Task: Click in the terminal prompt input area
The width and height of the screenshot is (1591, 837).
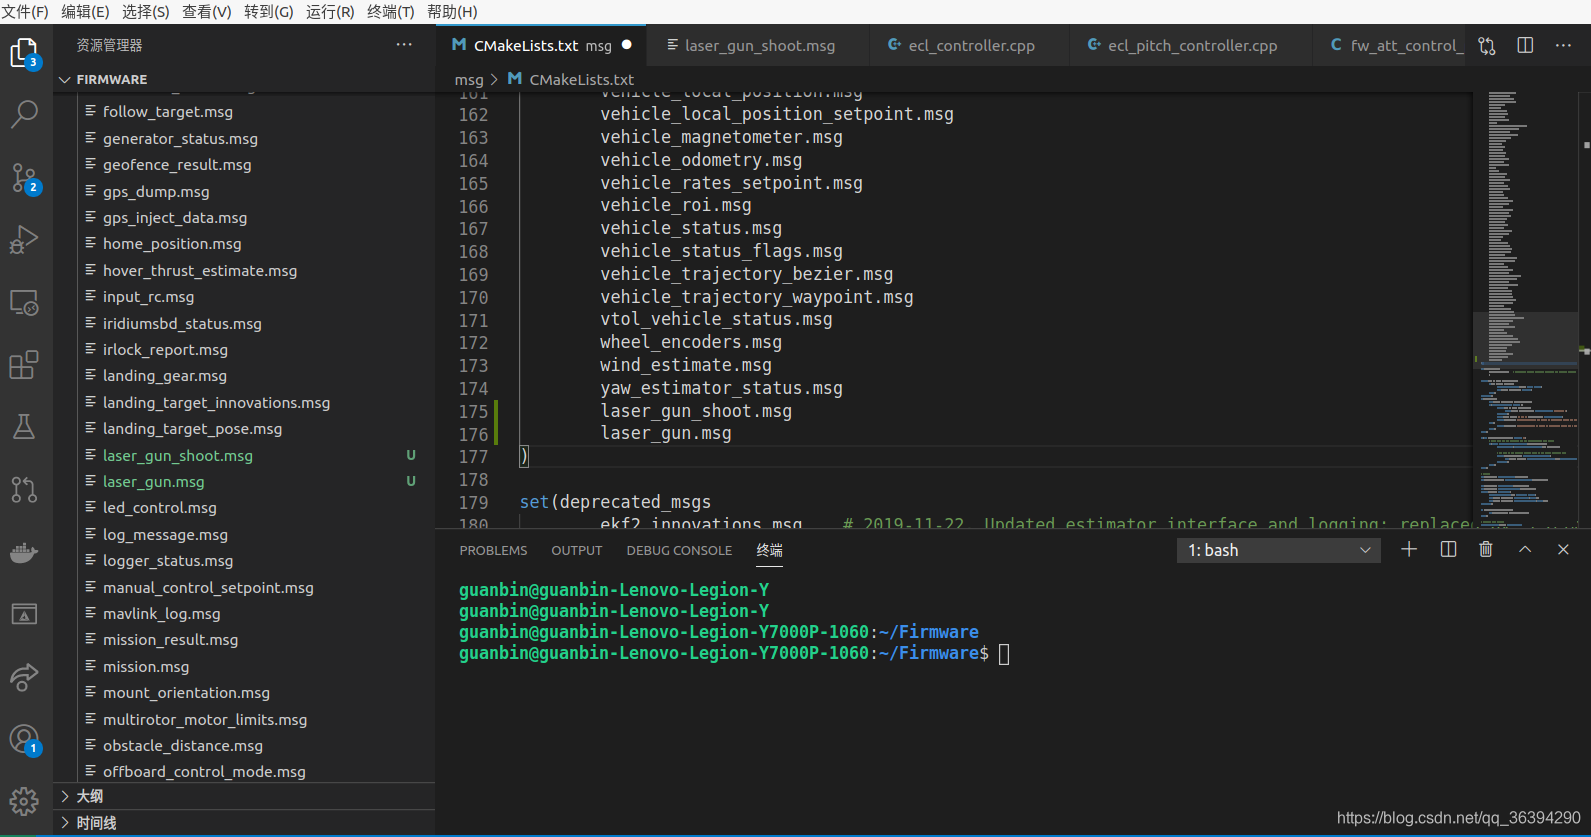Action: (1004, 654)
